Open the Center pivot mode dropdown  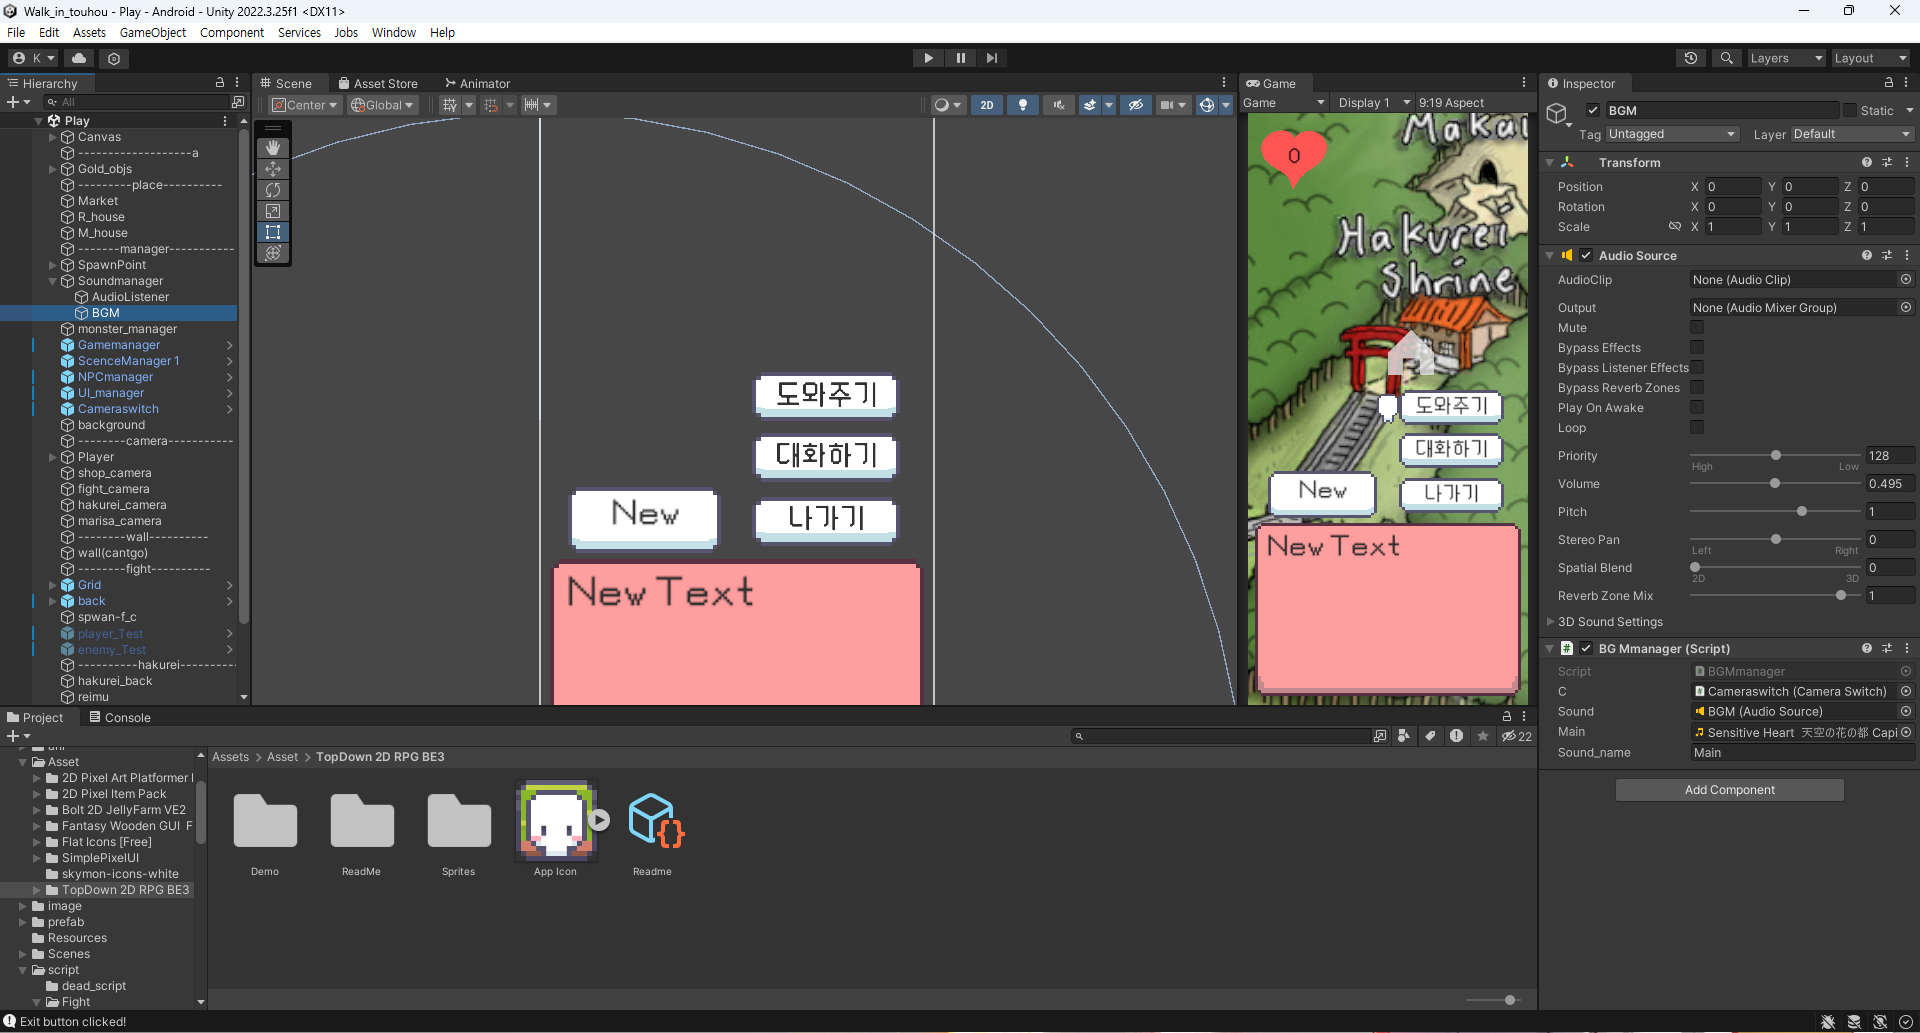pyautogui.click(x=305, y=105)
